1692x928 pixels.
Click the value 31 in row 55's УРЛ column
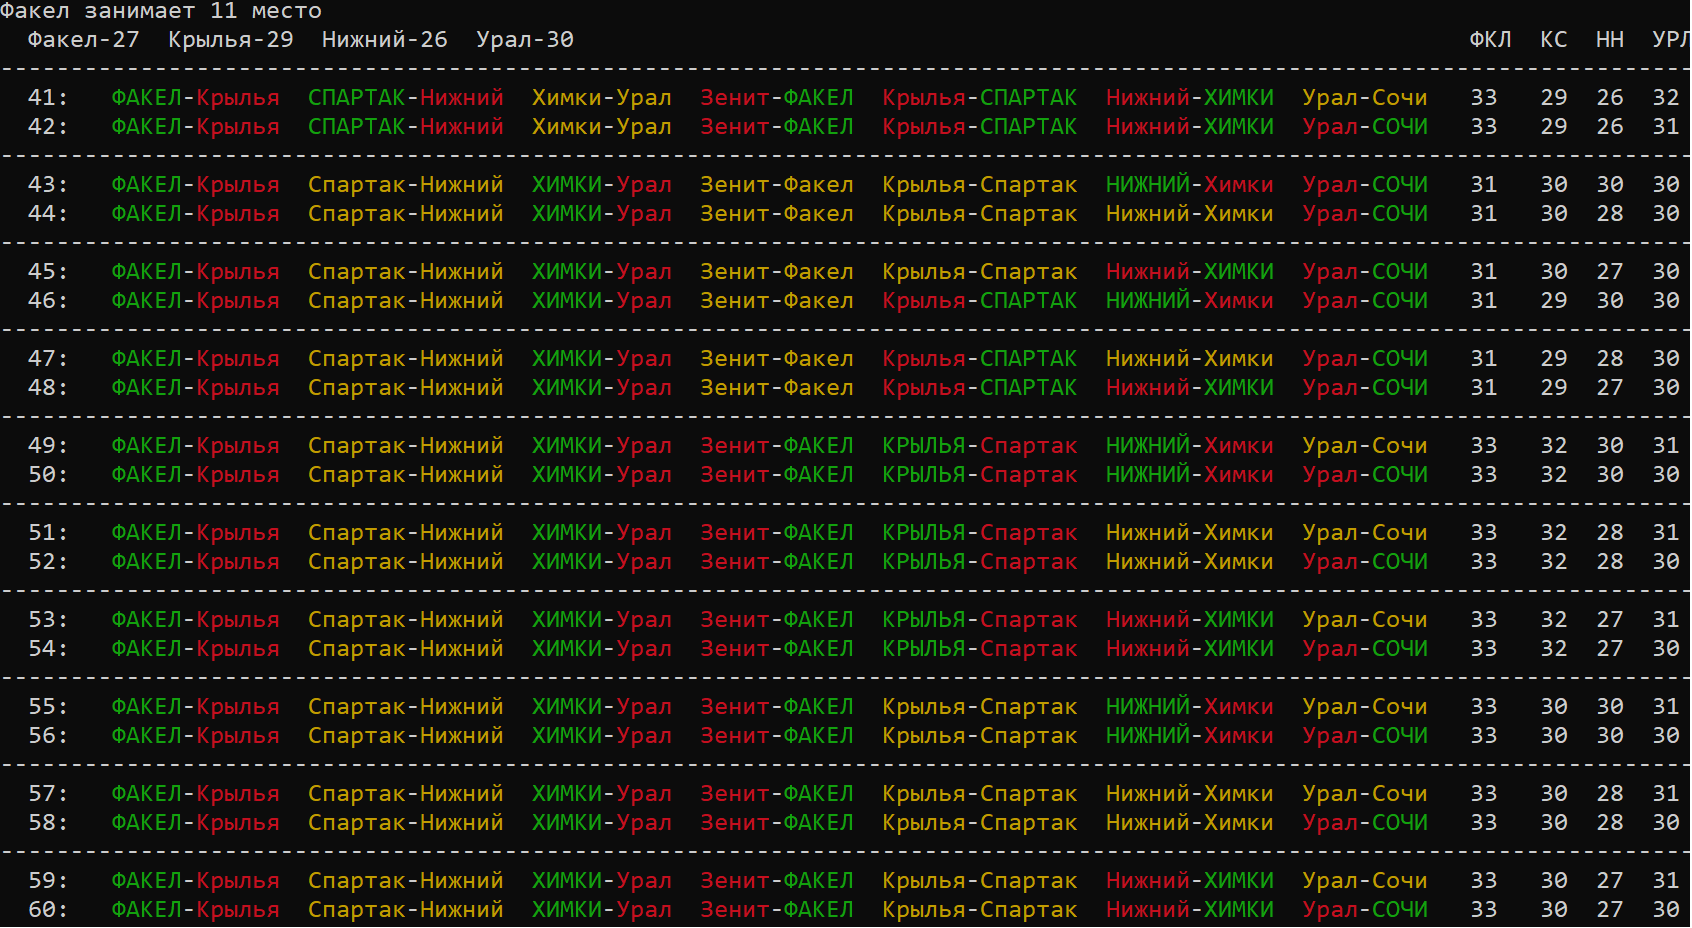(1666, 707)
